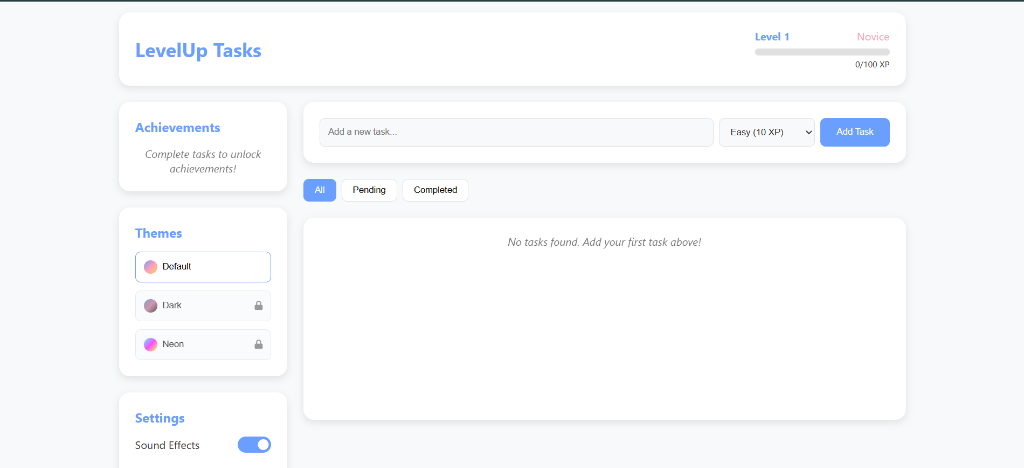Click the Level 1 label
The width and height of the screenshot is (1024, 468).
pyautogui.click(x=772, y=37)
